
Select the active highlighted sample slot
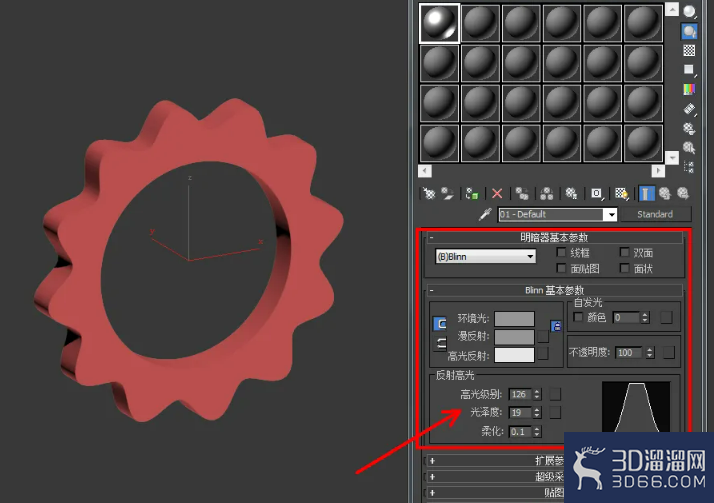pyautogui.click(x=439, y=22)
